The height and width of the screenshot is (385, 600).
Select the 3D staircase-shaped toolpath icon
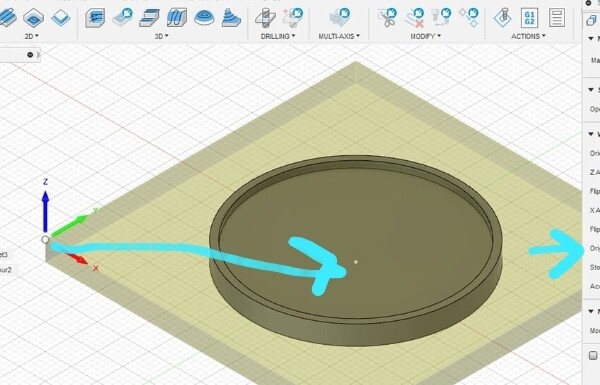(x=150, y=18)
